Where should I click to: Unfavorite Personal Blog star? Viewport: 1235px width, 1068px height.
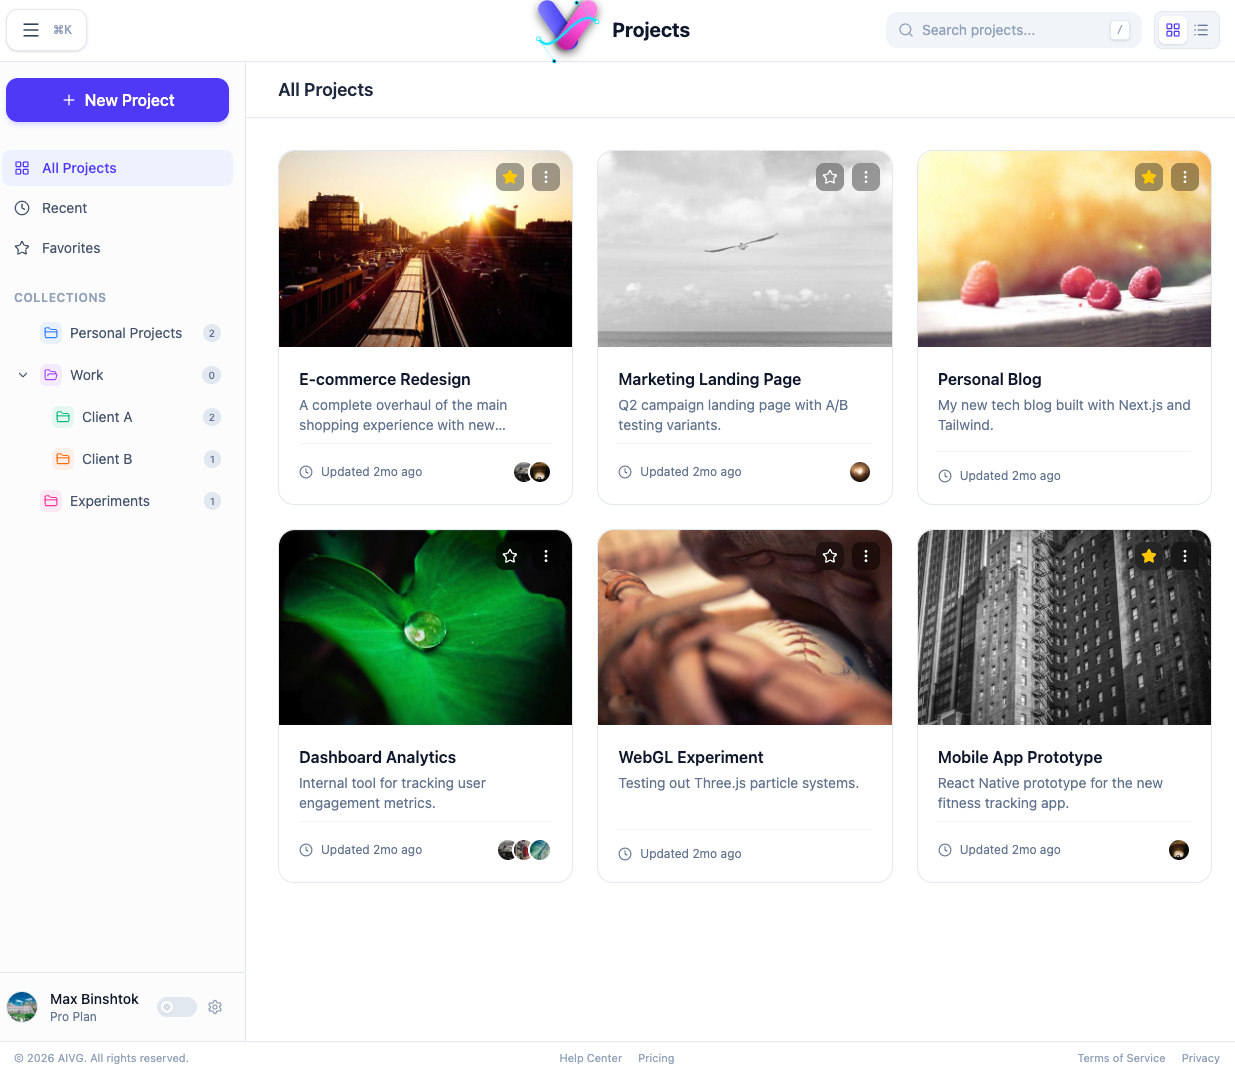[x=1149, y=177]
